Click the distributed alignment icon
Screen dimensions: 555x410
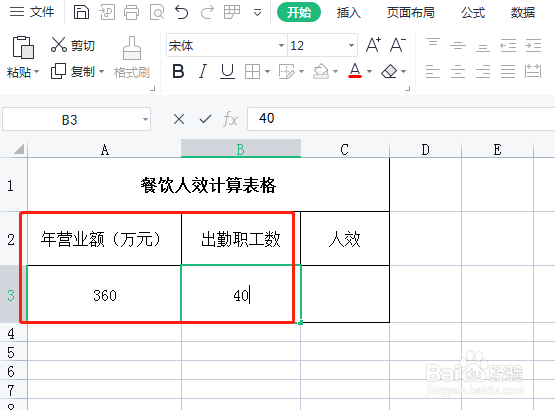click(x=533, y=72)
